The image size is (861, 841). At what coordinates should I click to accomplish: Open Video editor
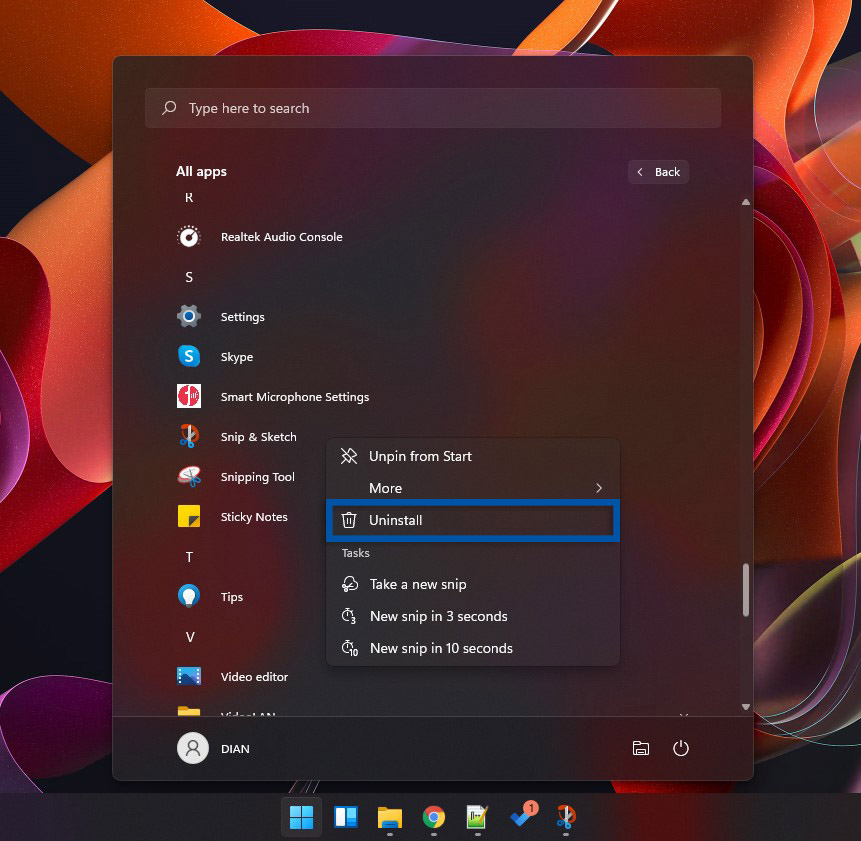[x=253, y=676]
